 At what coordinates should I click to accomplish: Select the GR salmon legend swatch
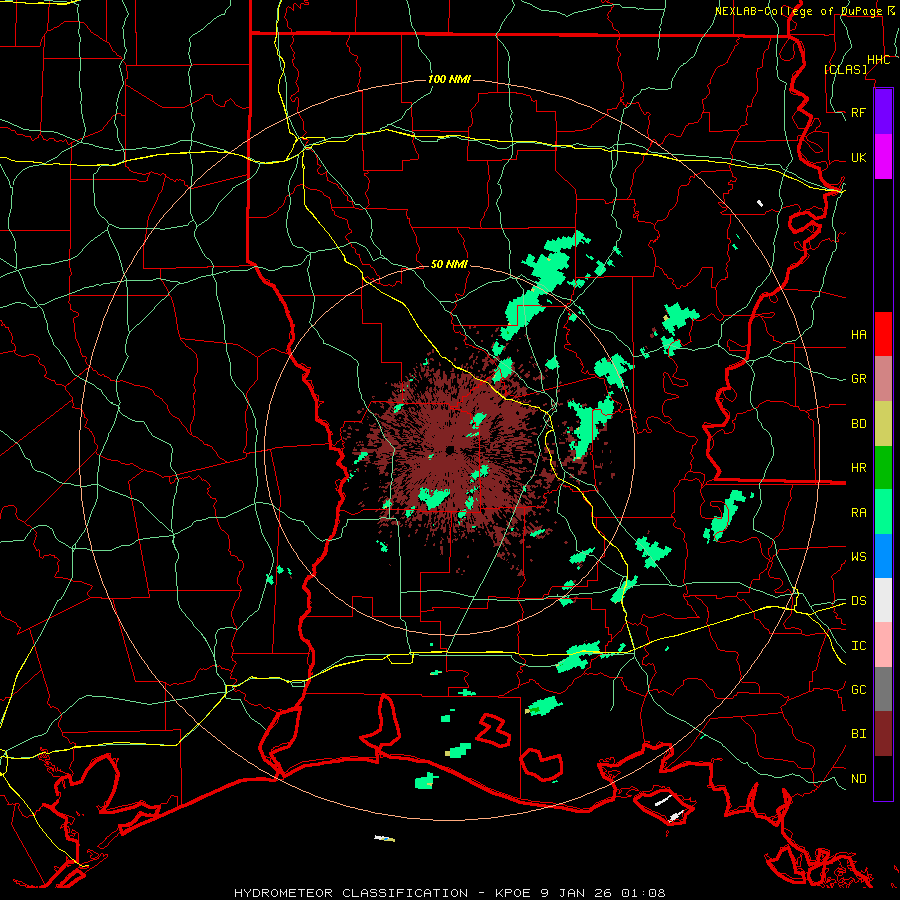(x=883, y=379)
